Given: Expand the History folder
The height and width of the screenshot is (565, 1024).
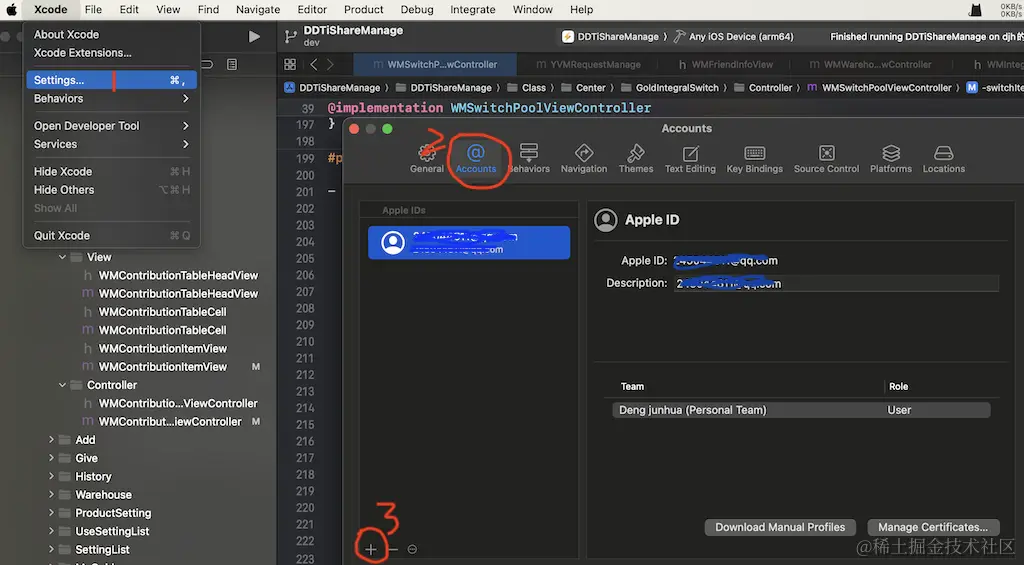Looking at the screenshot, I should tap(51, 477).
